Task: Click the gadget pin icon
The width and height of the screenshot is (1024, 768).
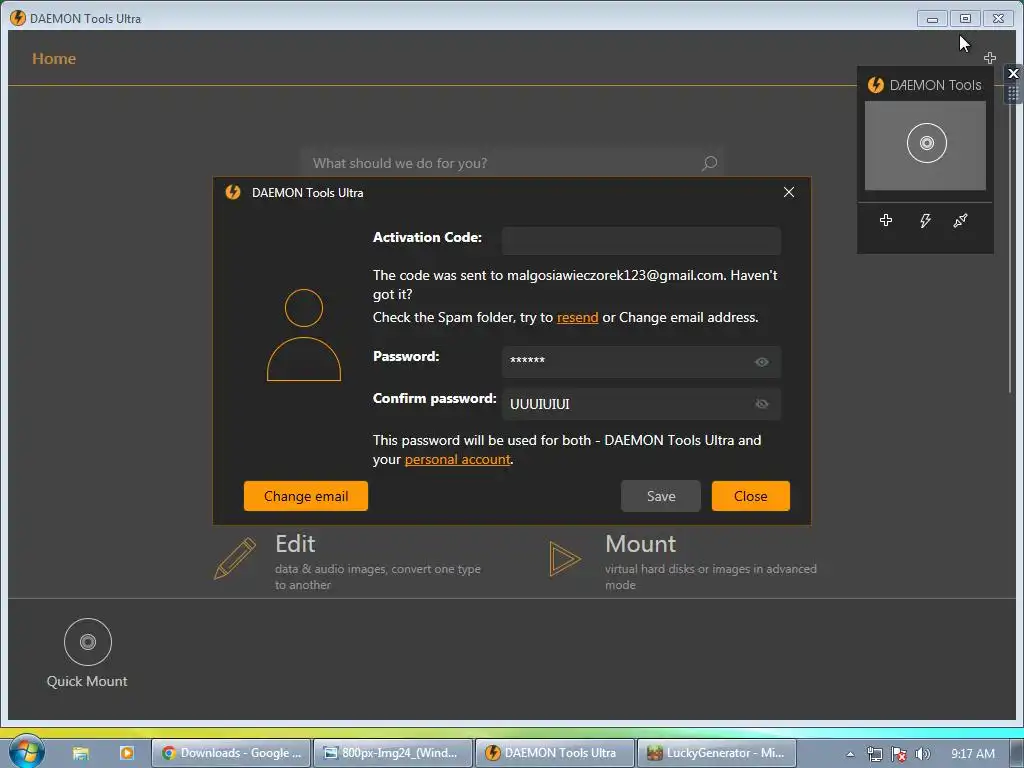Action: coord(960,221)
